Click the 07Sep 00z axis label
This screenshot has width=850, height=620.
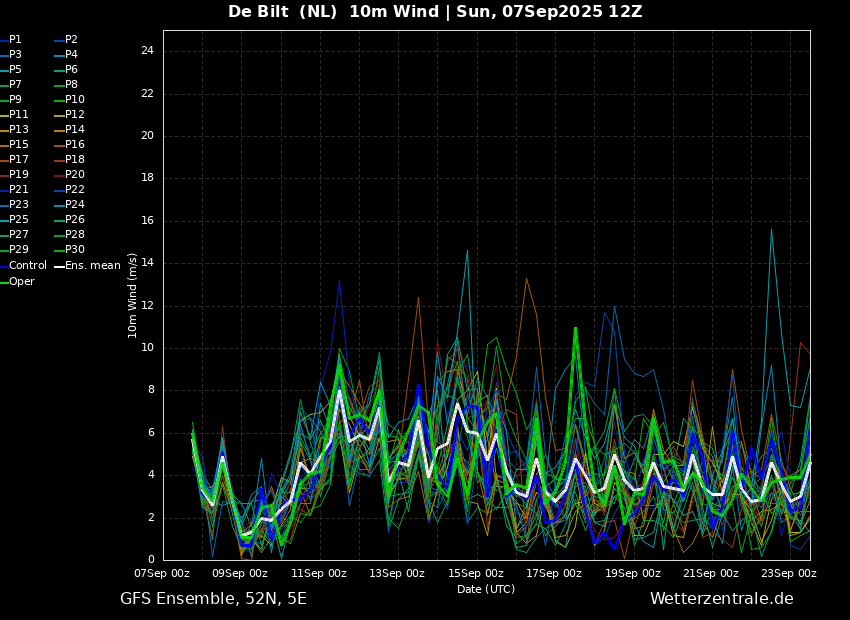[x=162, y=573]
